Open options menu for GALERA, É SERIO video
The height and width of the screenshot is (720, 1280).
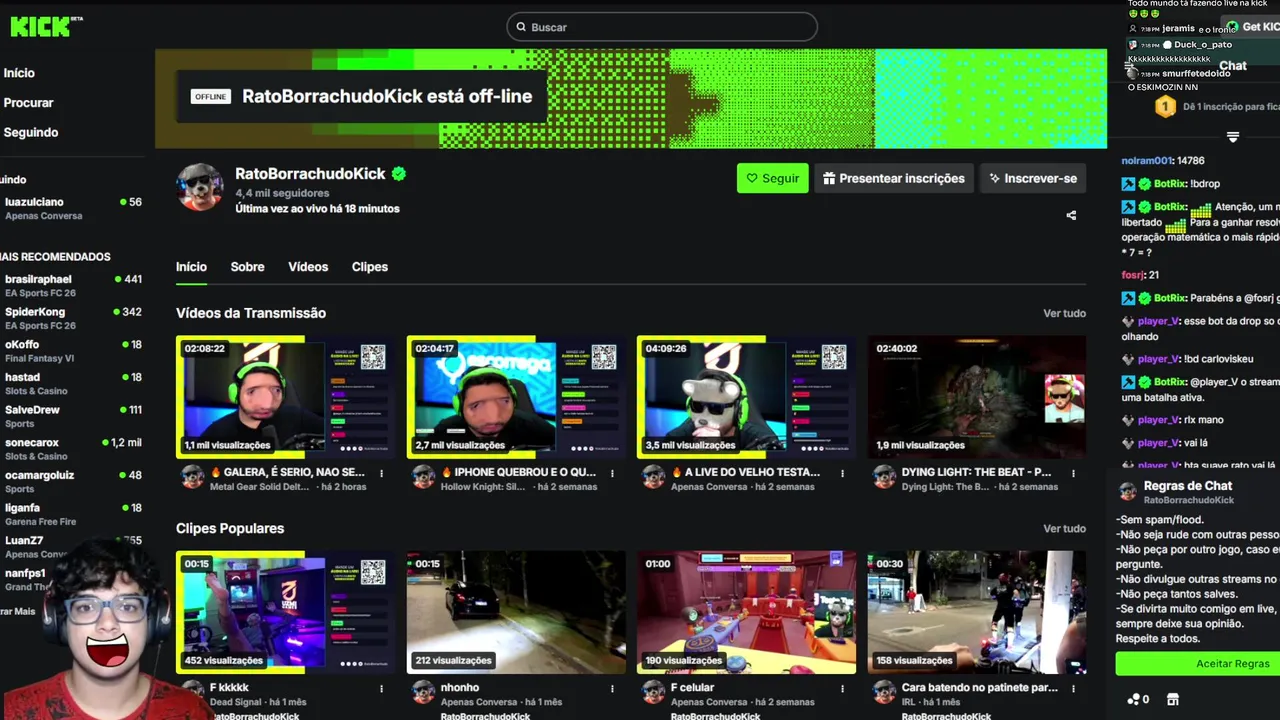(x=381, y=473)
